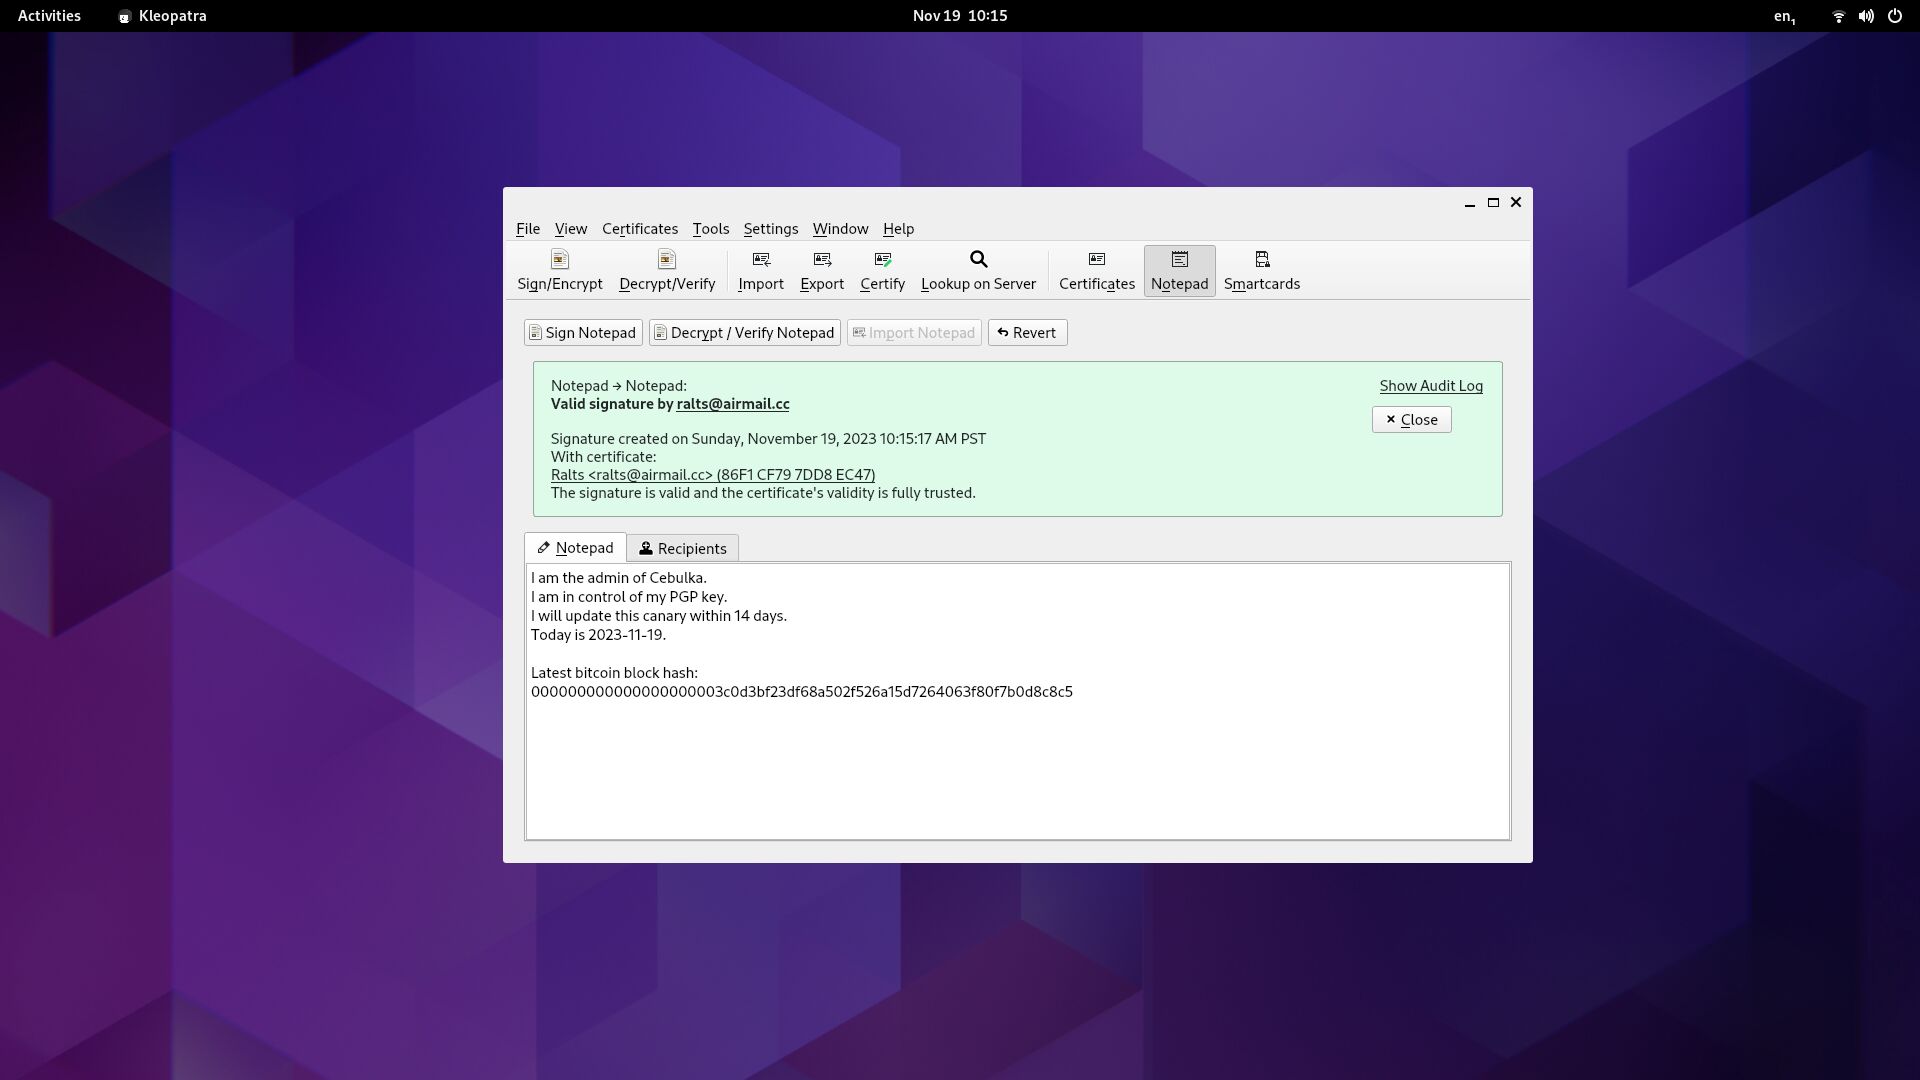The image size is (1920, 1080).
Task: Click the Certificates toolbar icon
Action: [x=1096, y=269]
